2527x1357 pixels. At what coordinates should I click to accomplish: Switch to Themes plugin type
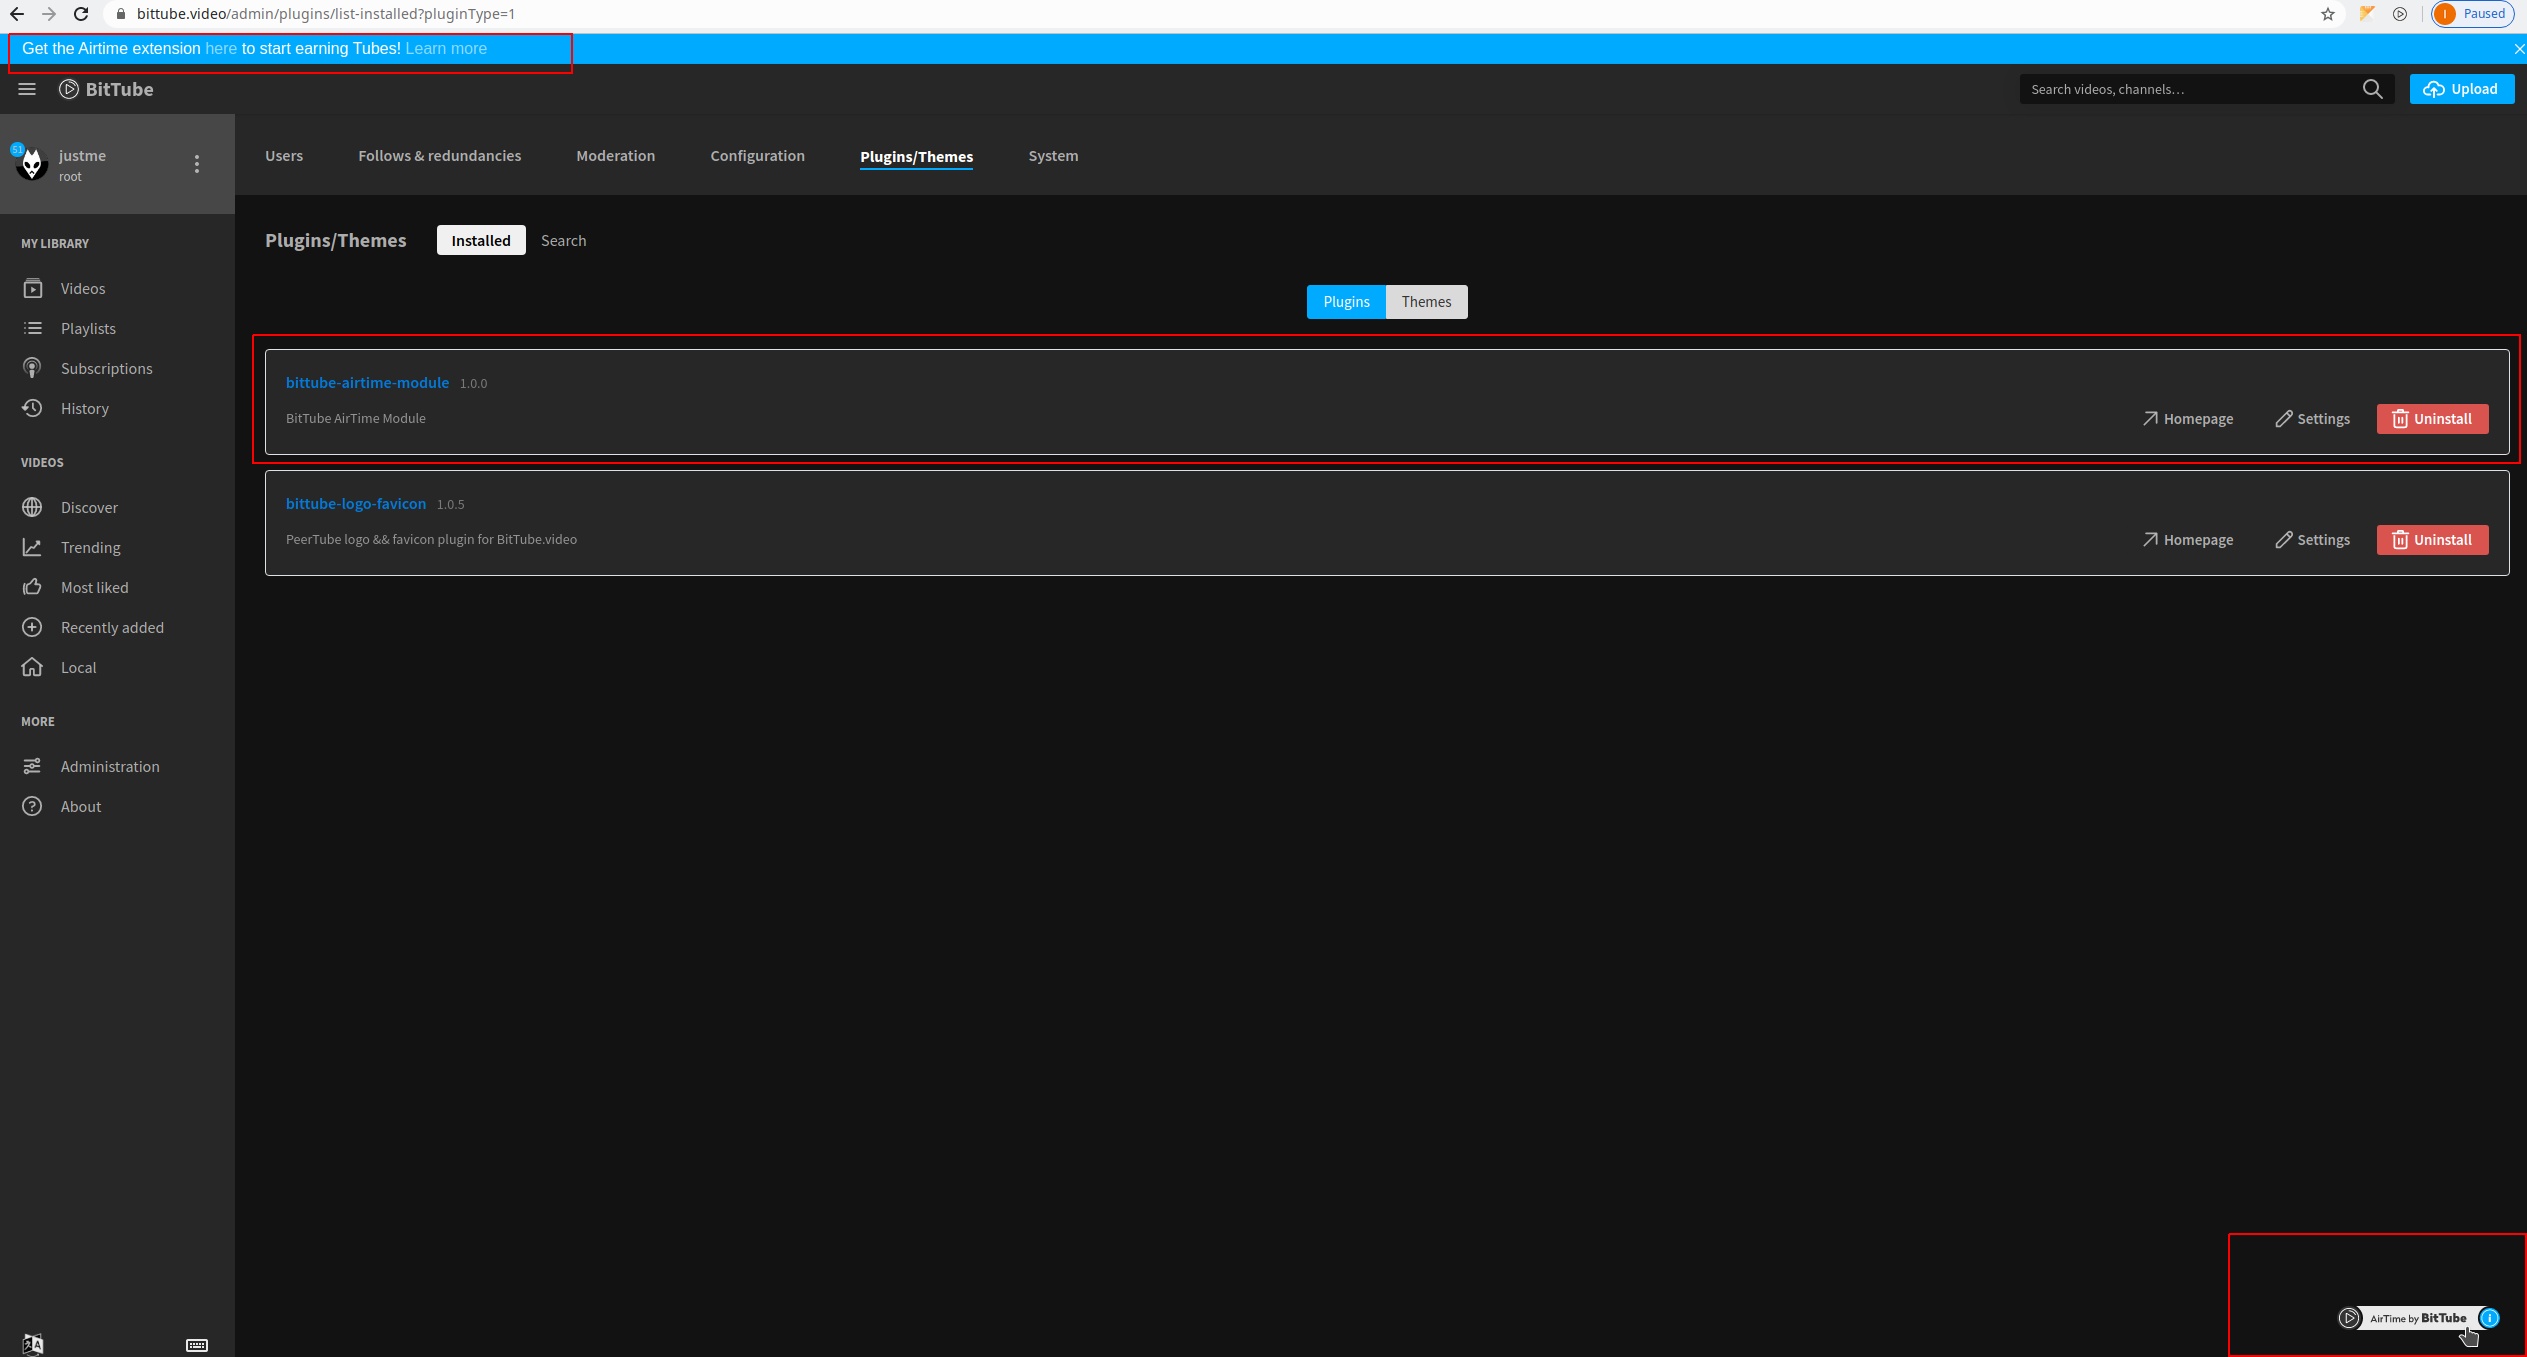pos(1426,302)
